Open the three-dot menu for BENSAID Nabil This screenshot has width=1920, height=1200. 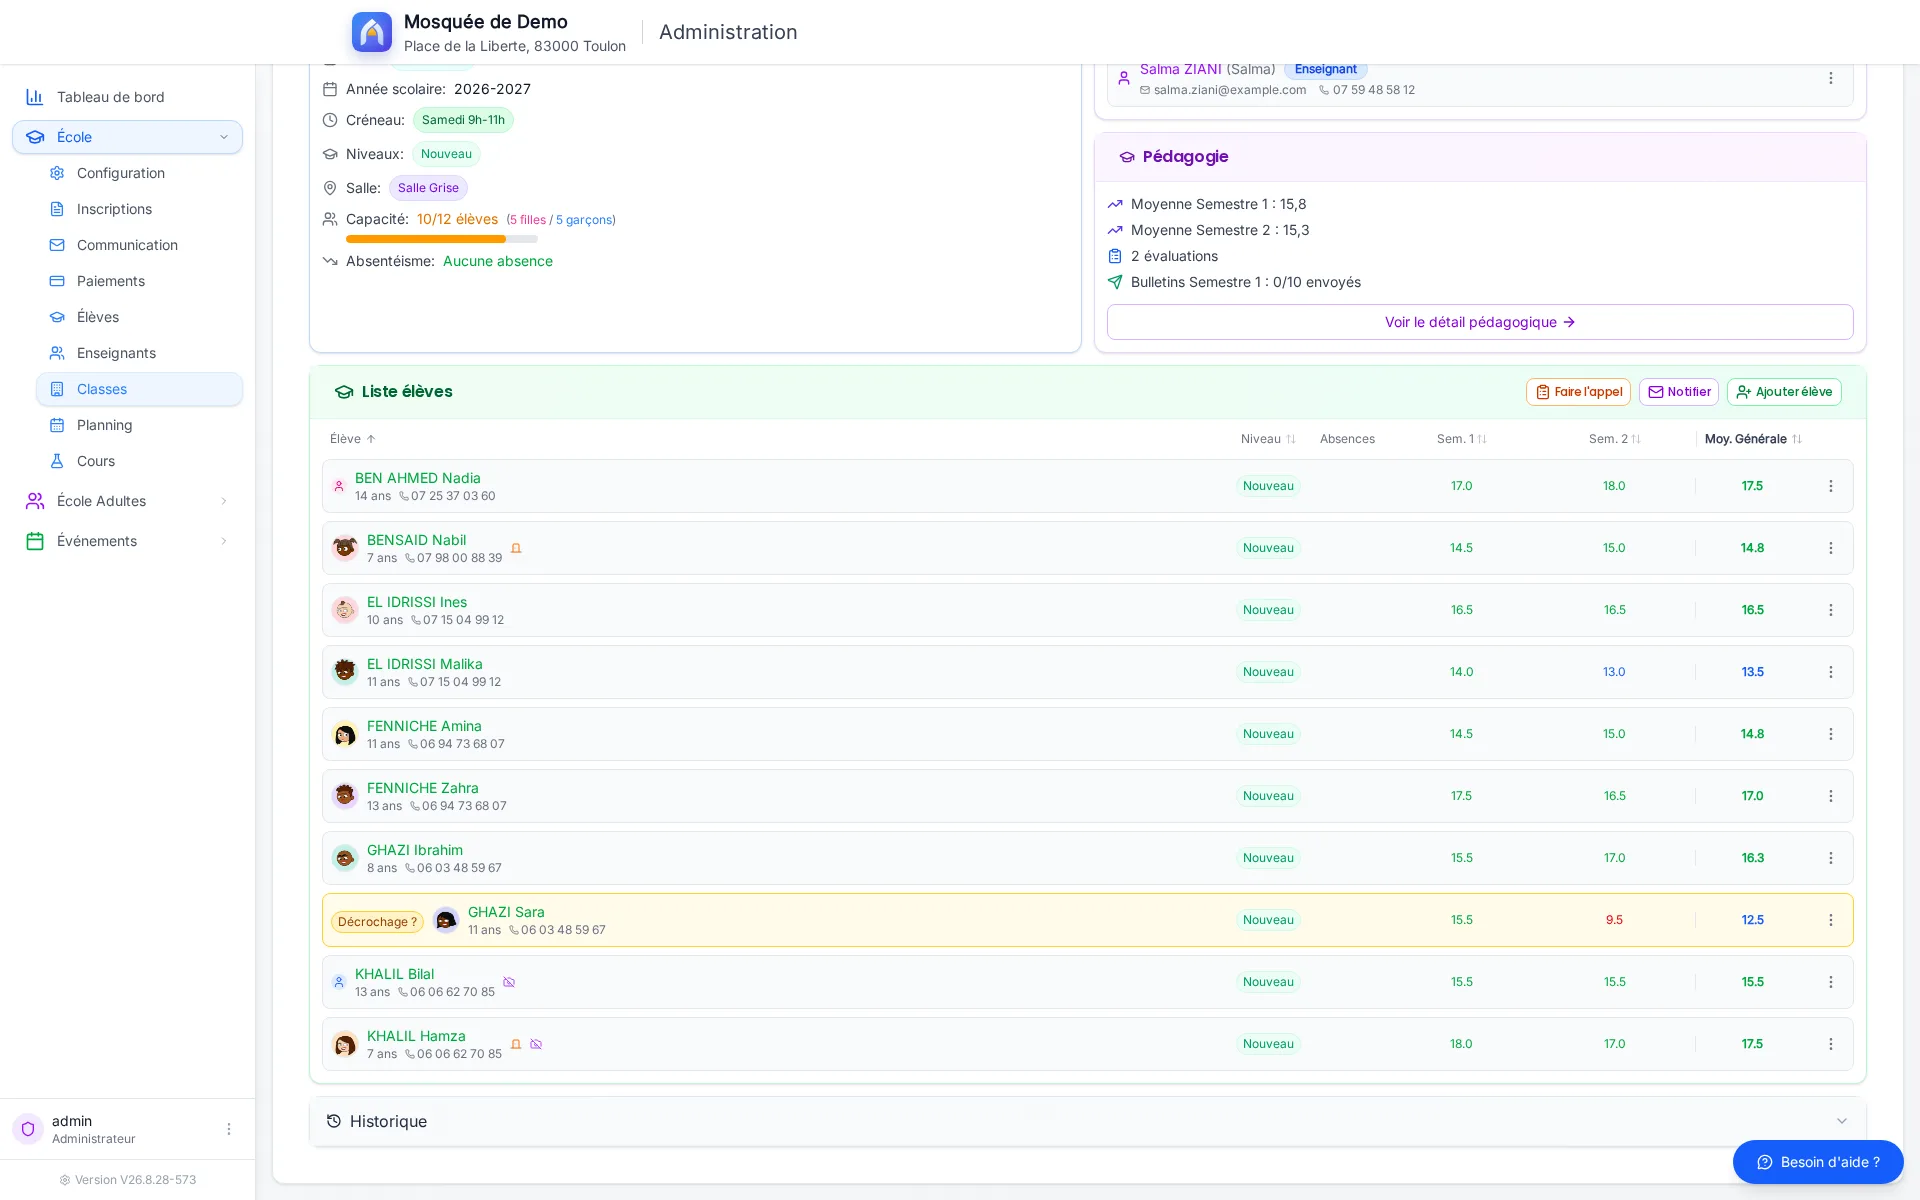point(1831,548)
